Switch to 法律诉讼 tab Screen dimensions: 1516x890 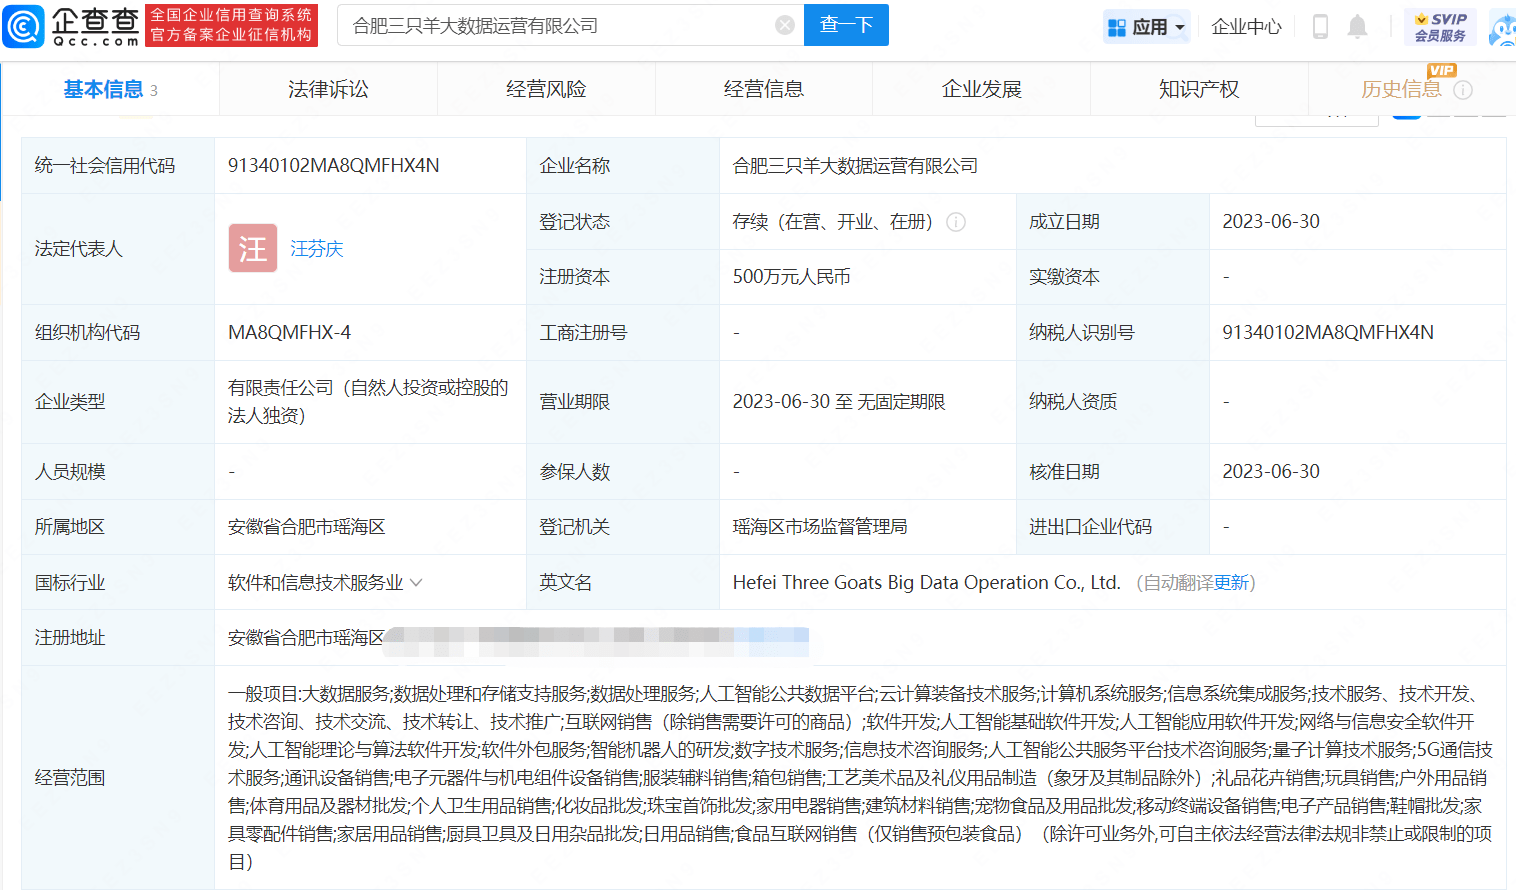click(328, 89)
